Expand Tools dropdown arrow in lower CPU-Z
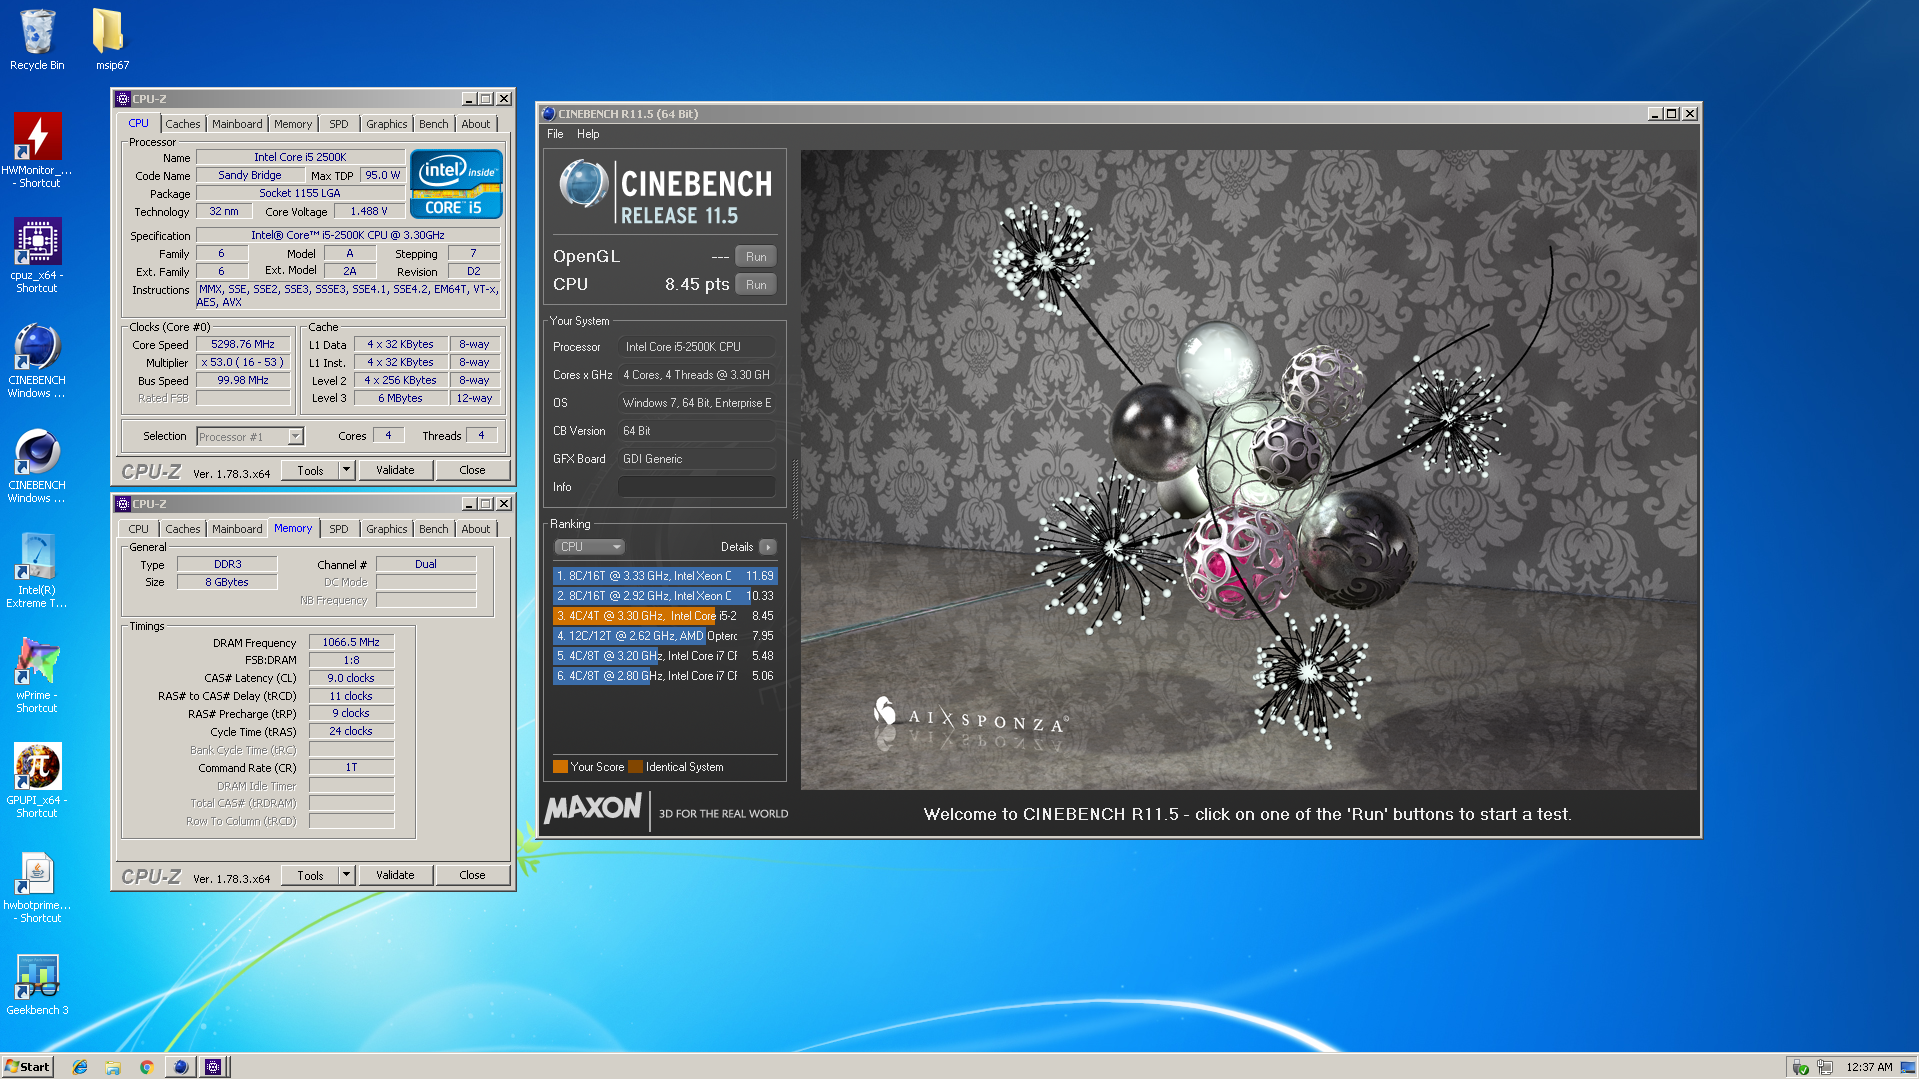This screenshot has height=1079, width=1919. click(347, 875)
